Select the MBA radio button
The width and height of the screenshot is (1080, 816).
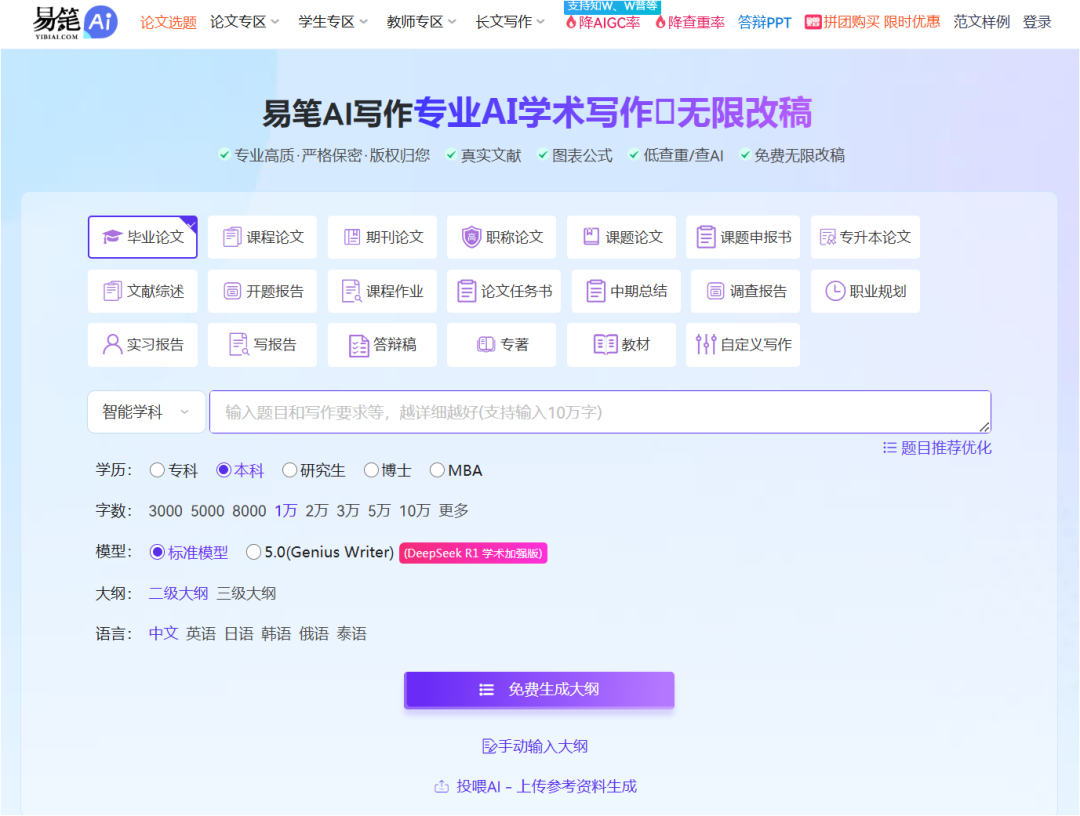click(437, 470)
